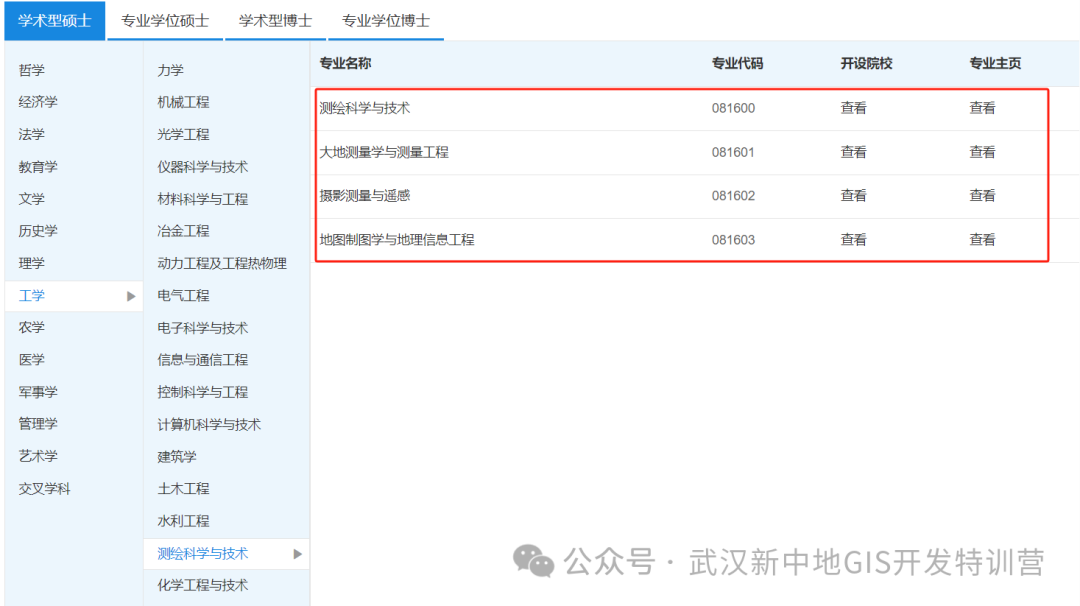This screenshot has height=606, width=1080.
Task: Switch to the 学术型硕士 tab
Action: click(x=54, y=21)
